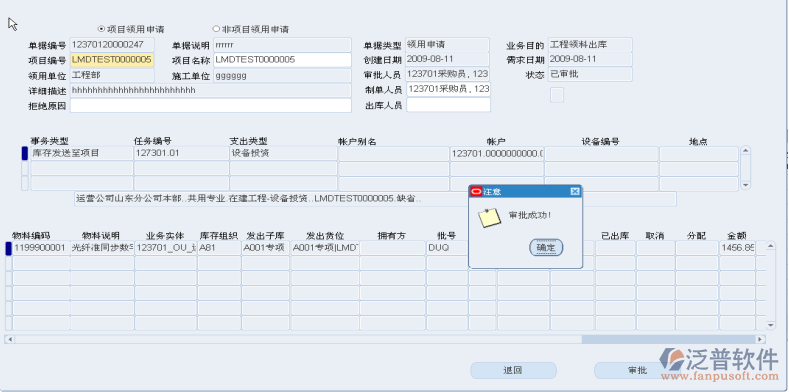Click the right arrow of horizontal scrollbar
Screen dimensions: 789x392
click(x=760, y=340)
